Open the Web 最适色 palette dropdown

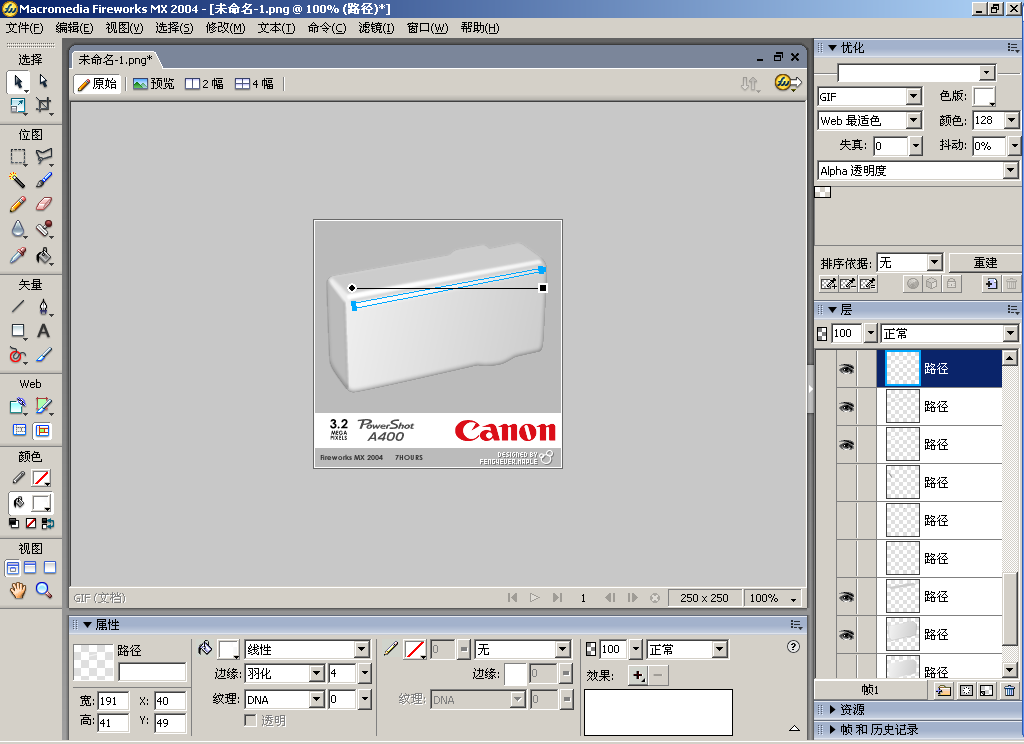click(x=914, y=121)
